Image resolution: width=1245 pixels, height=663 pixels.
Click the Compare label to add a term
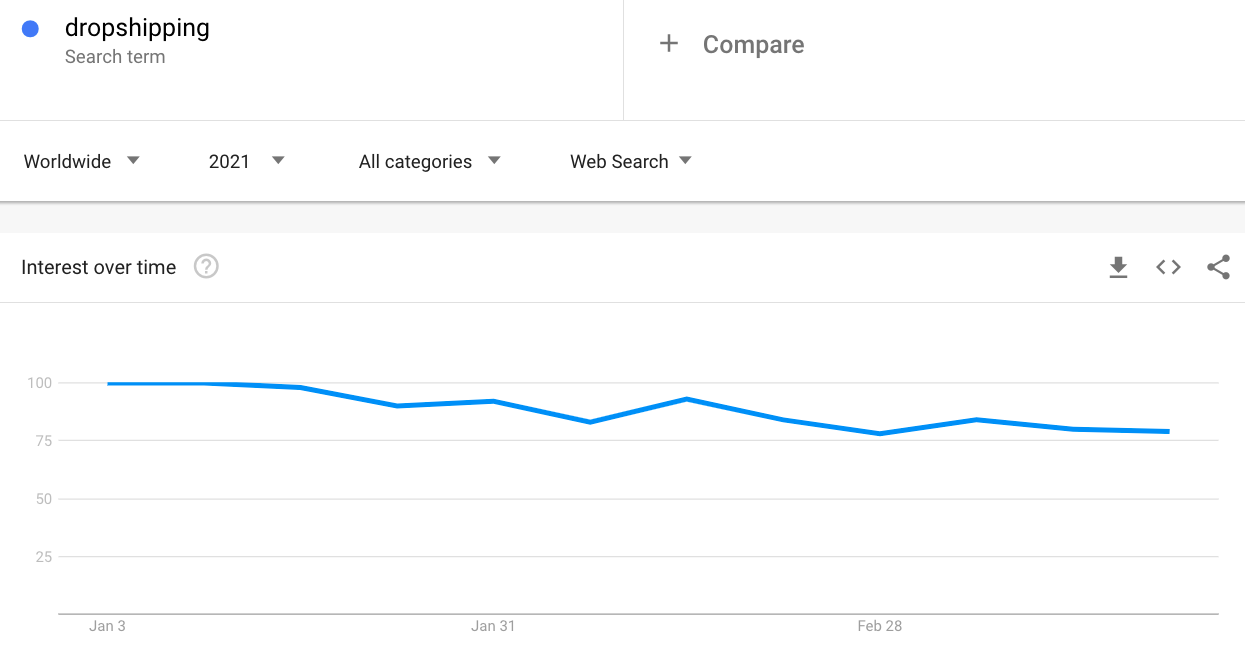coord(753,44)
